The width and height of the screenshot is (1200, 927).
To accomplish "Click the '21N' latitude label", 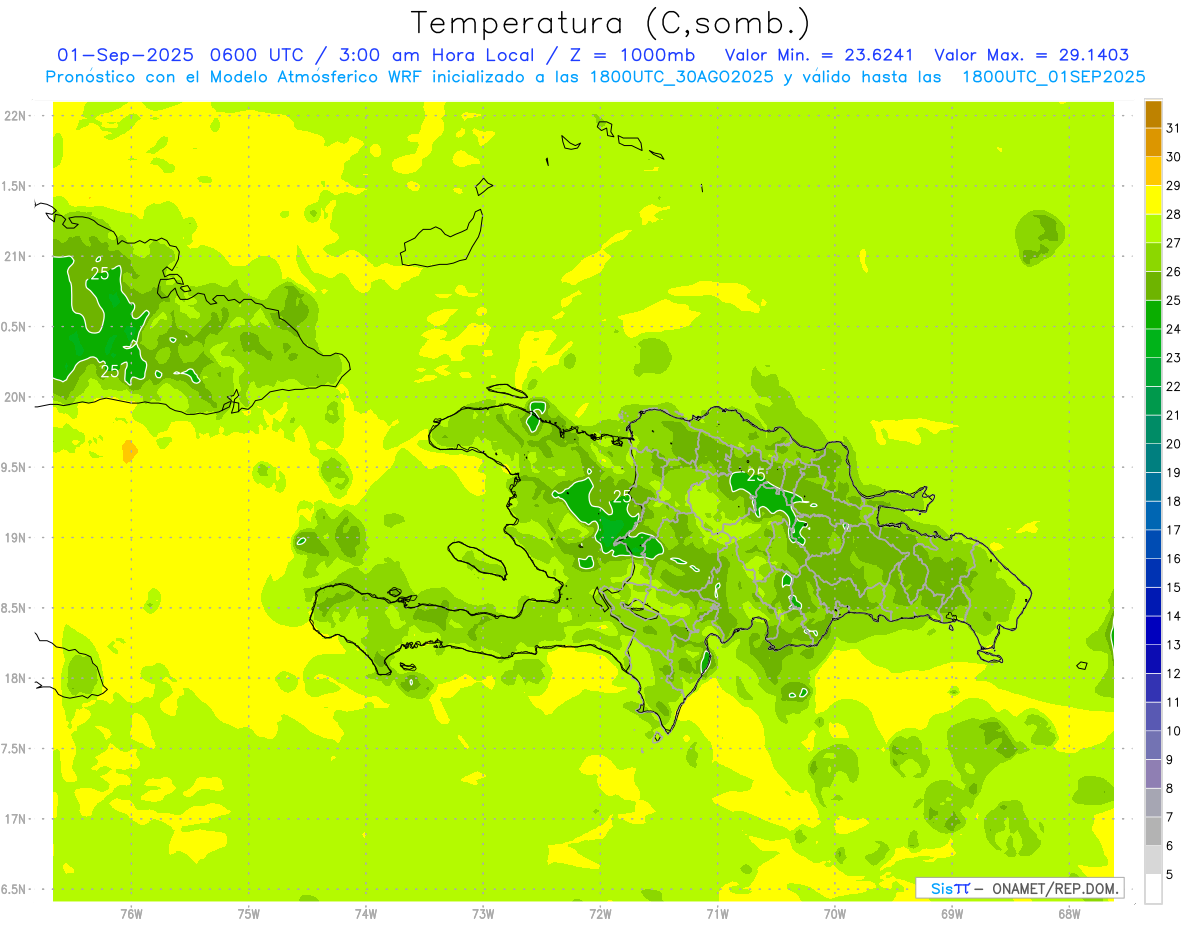I will tap(14, 257).
